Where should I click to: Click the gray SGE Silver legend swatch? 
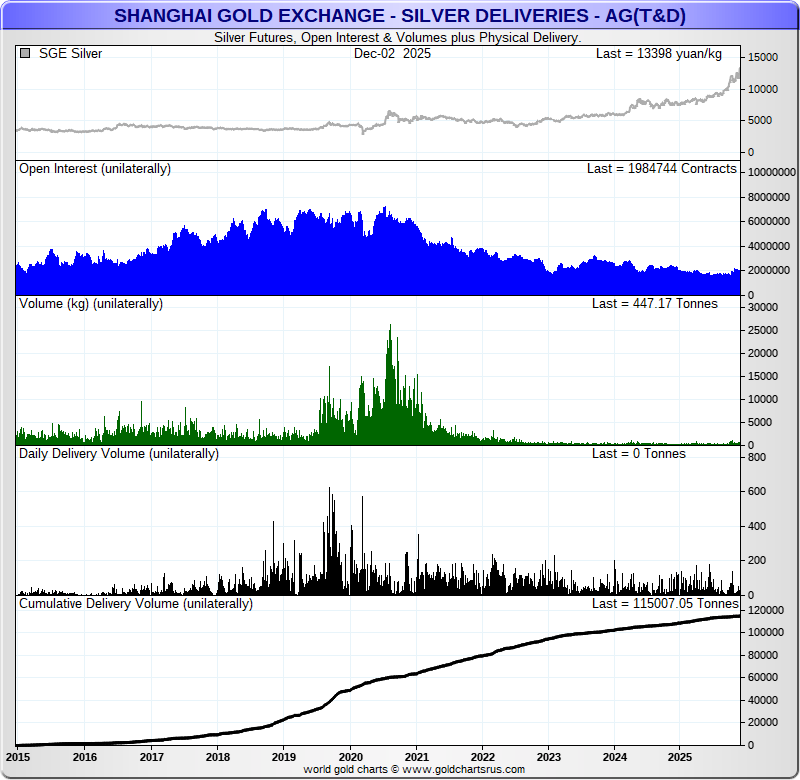pos(25,54)
